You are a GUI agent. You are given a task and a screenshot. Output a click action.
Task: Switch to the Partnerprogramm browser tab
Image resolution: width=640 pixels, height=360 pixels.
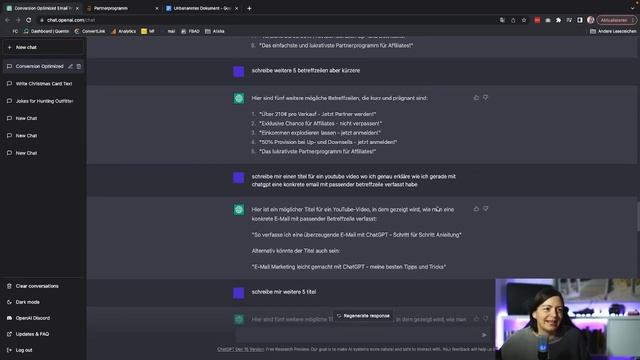tap(121, 8)
